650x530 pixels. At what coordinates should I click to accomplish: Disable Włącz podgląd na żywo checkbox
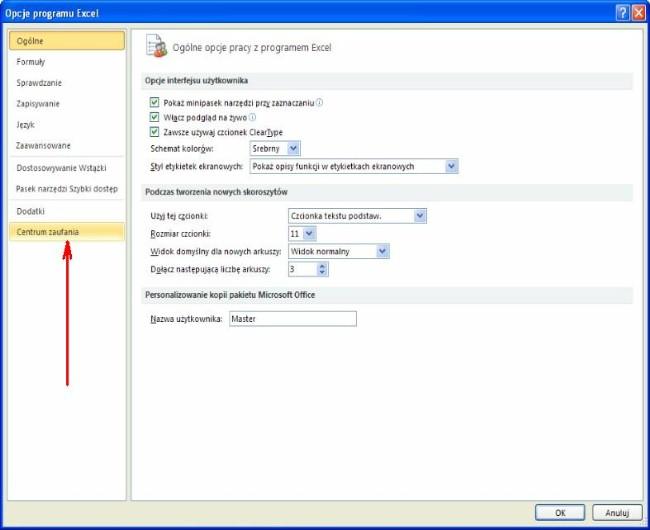click(x=154, y=117)
